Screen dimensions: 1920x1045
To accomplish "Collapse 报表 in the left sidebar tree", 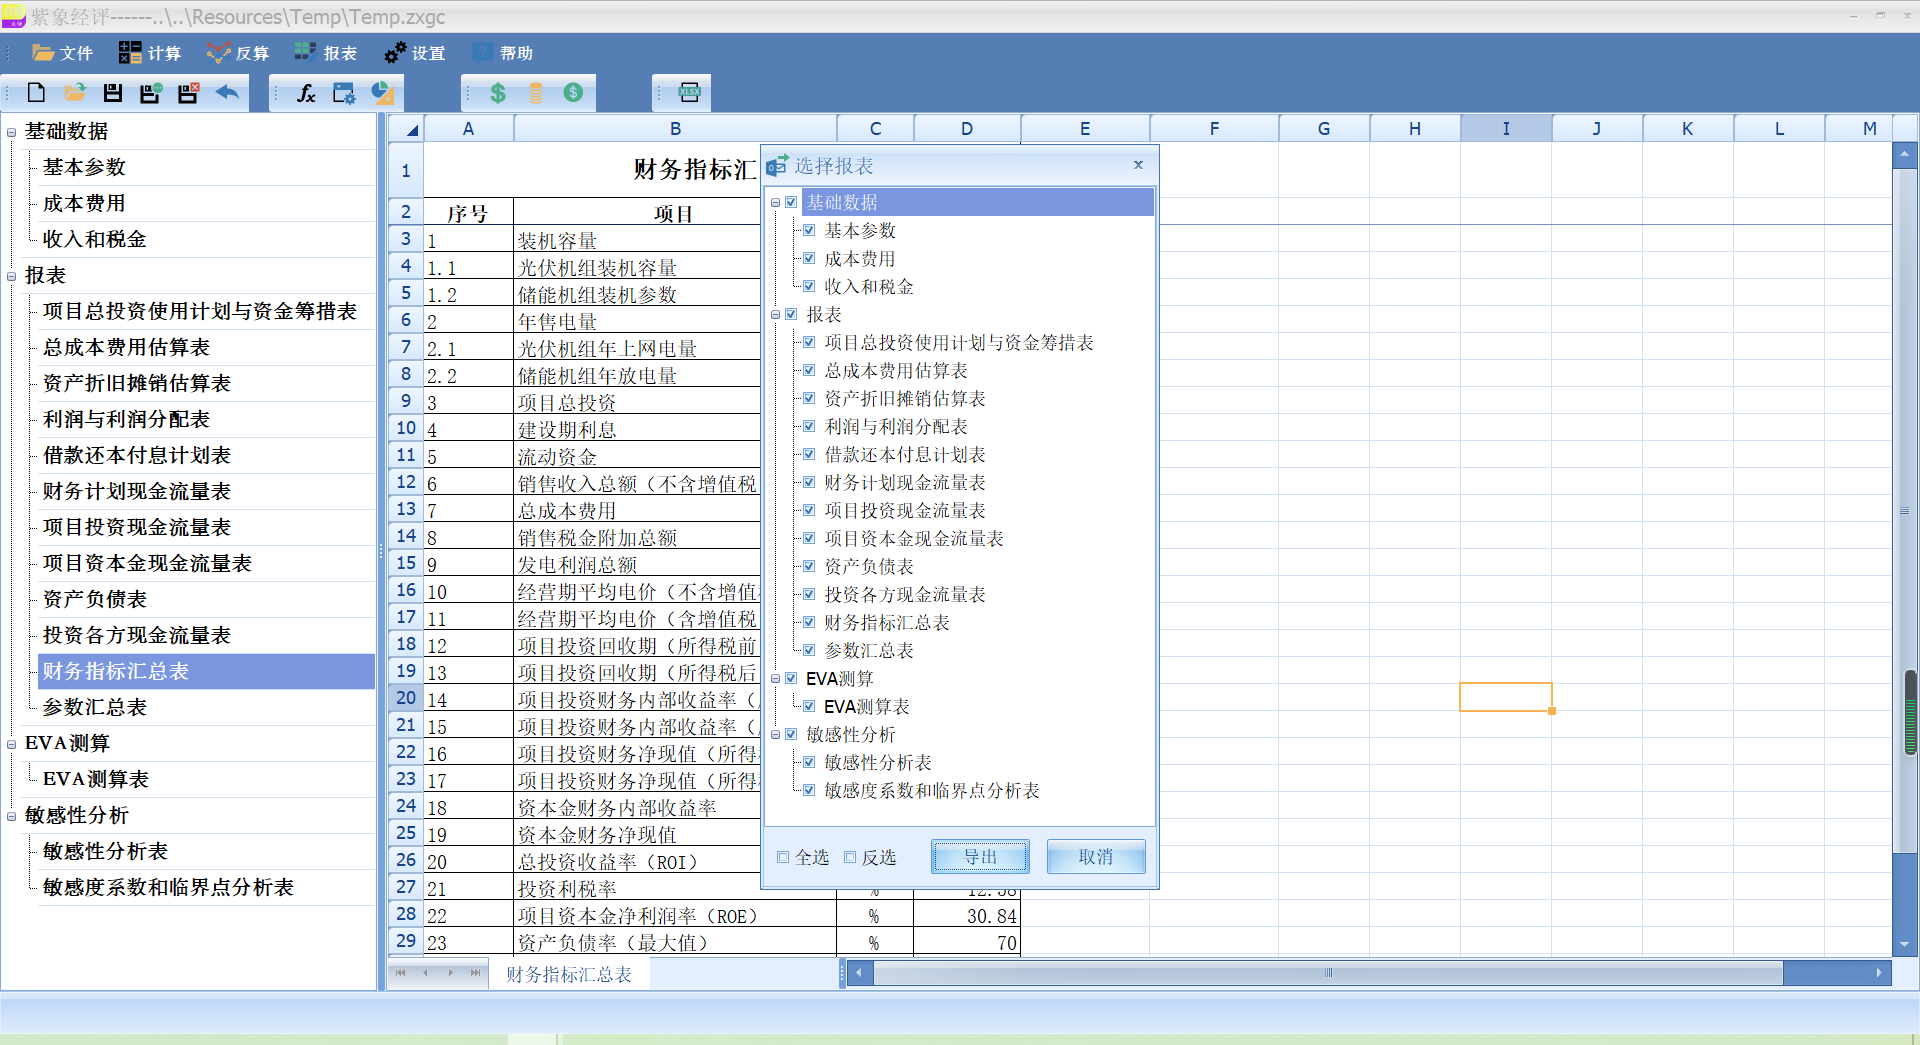I will [11, 277].
